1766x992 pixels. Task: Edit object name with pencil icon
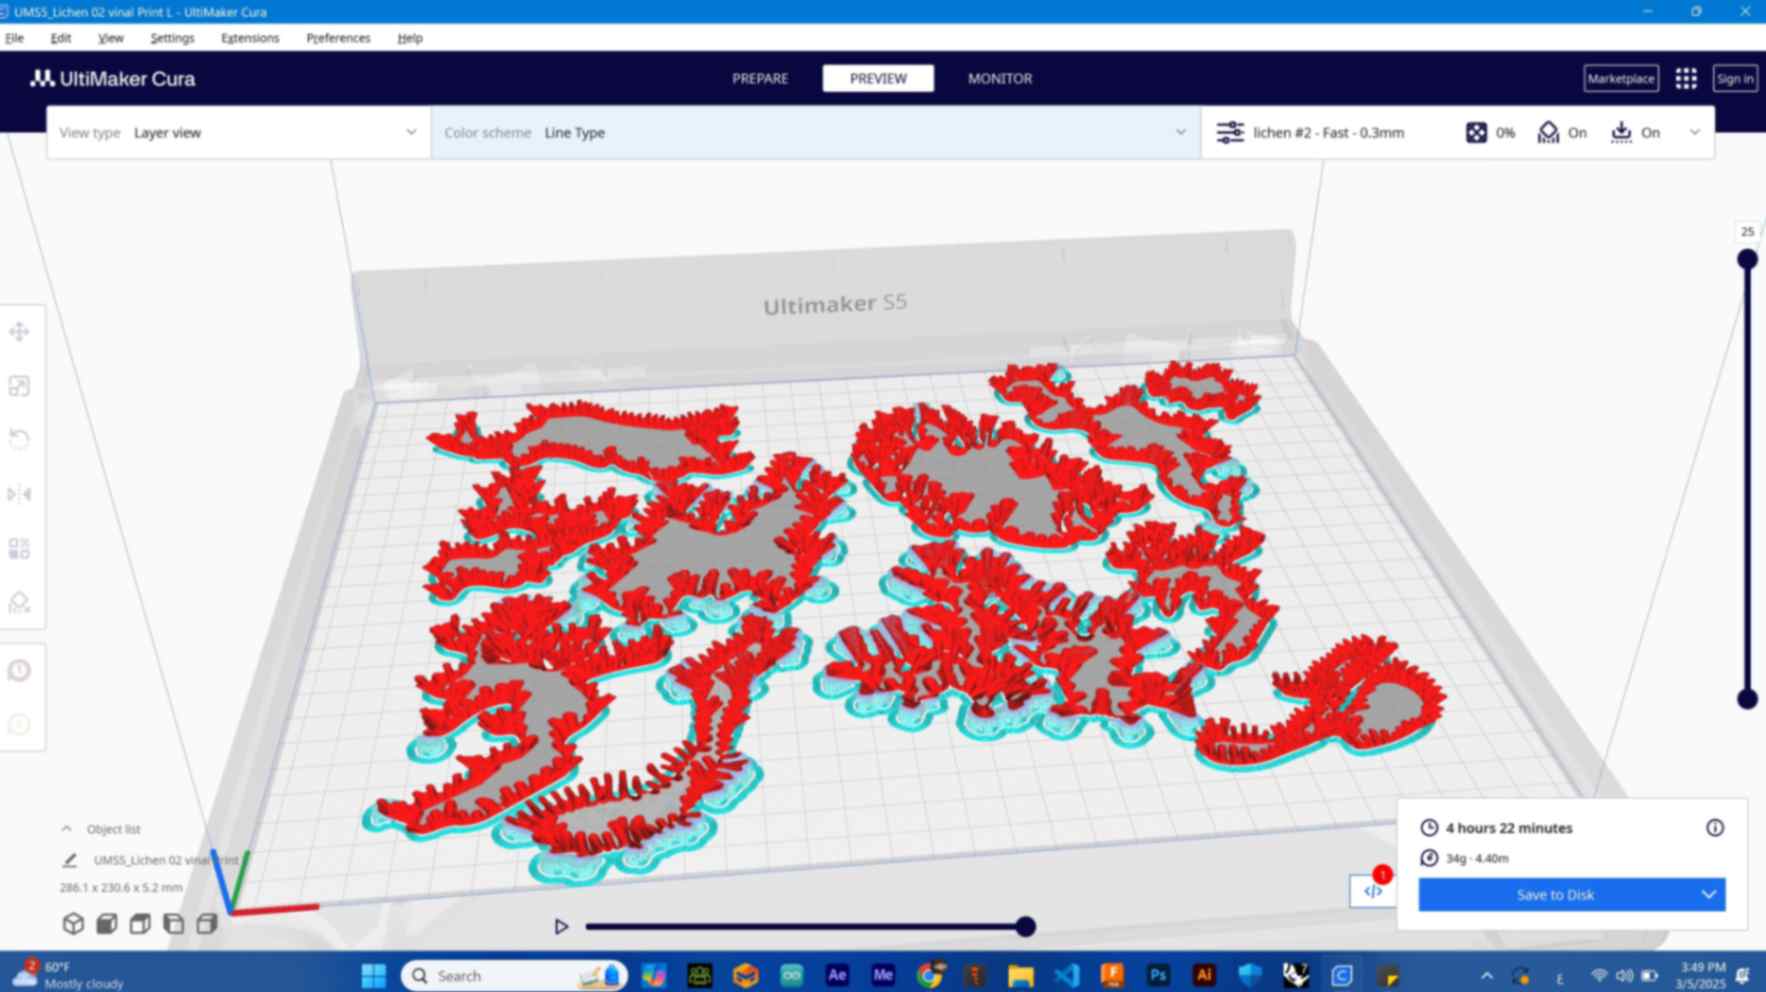[69, 860]
